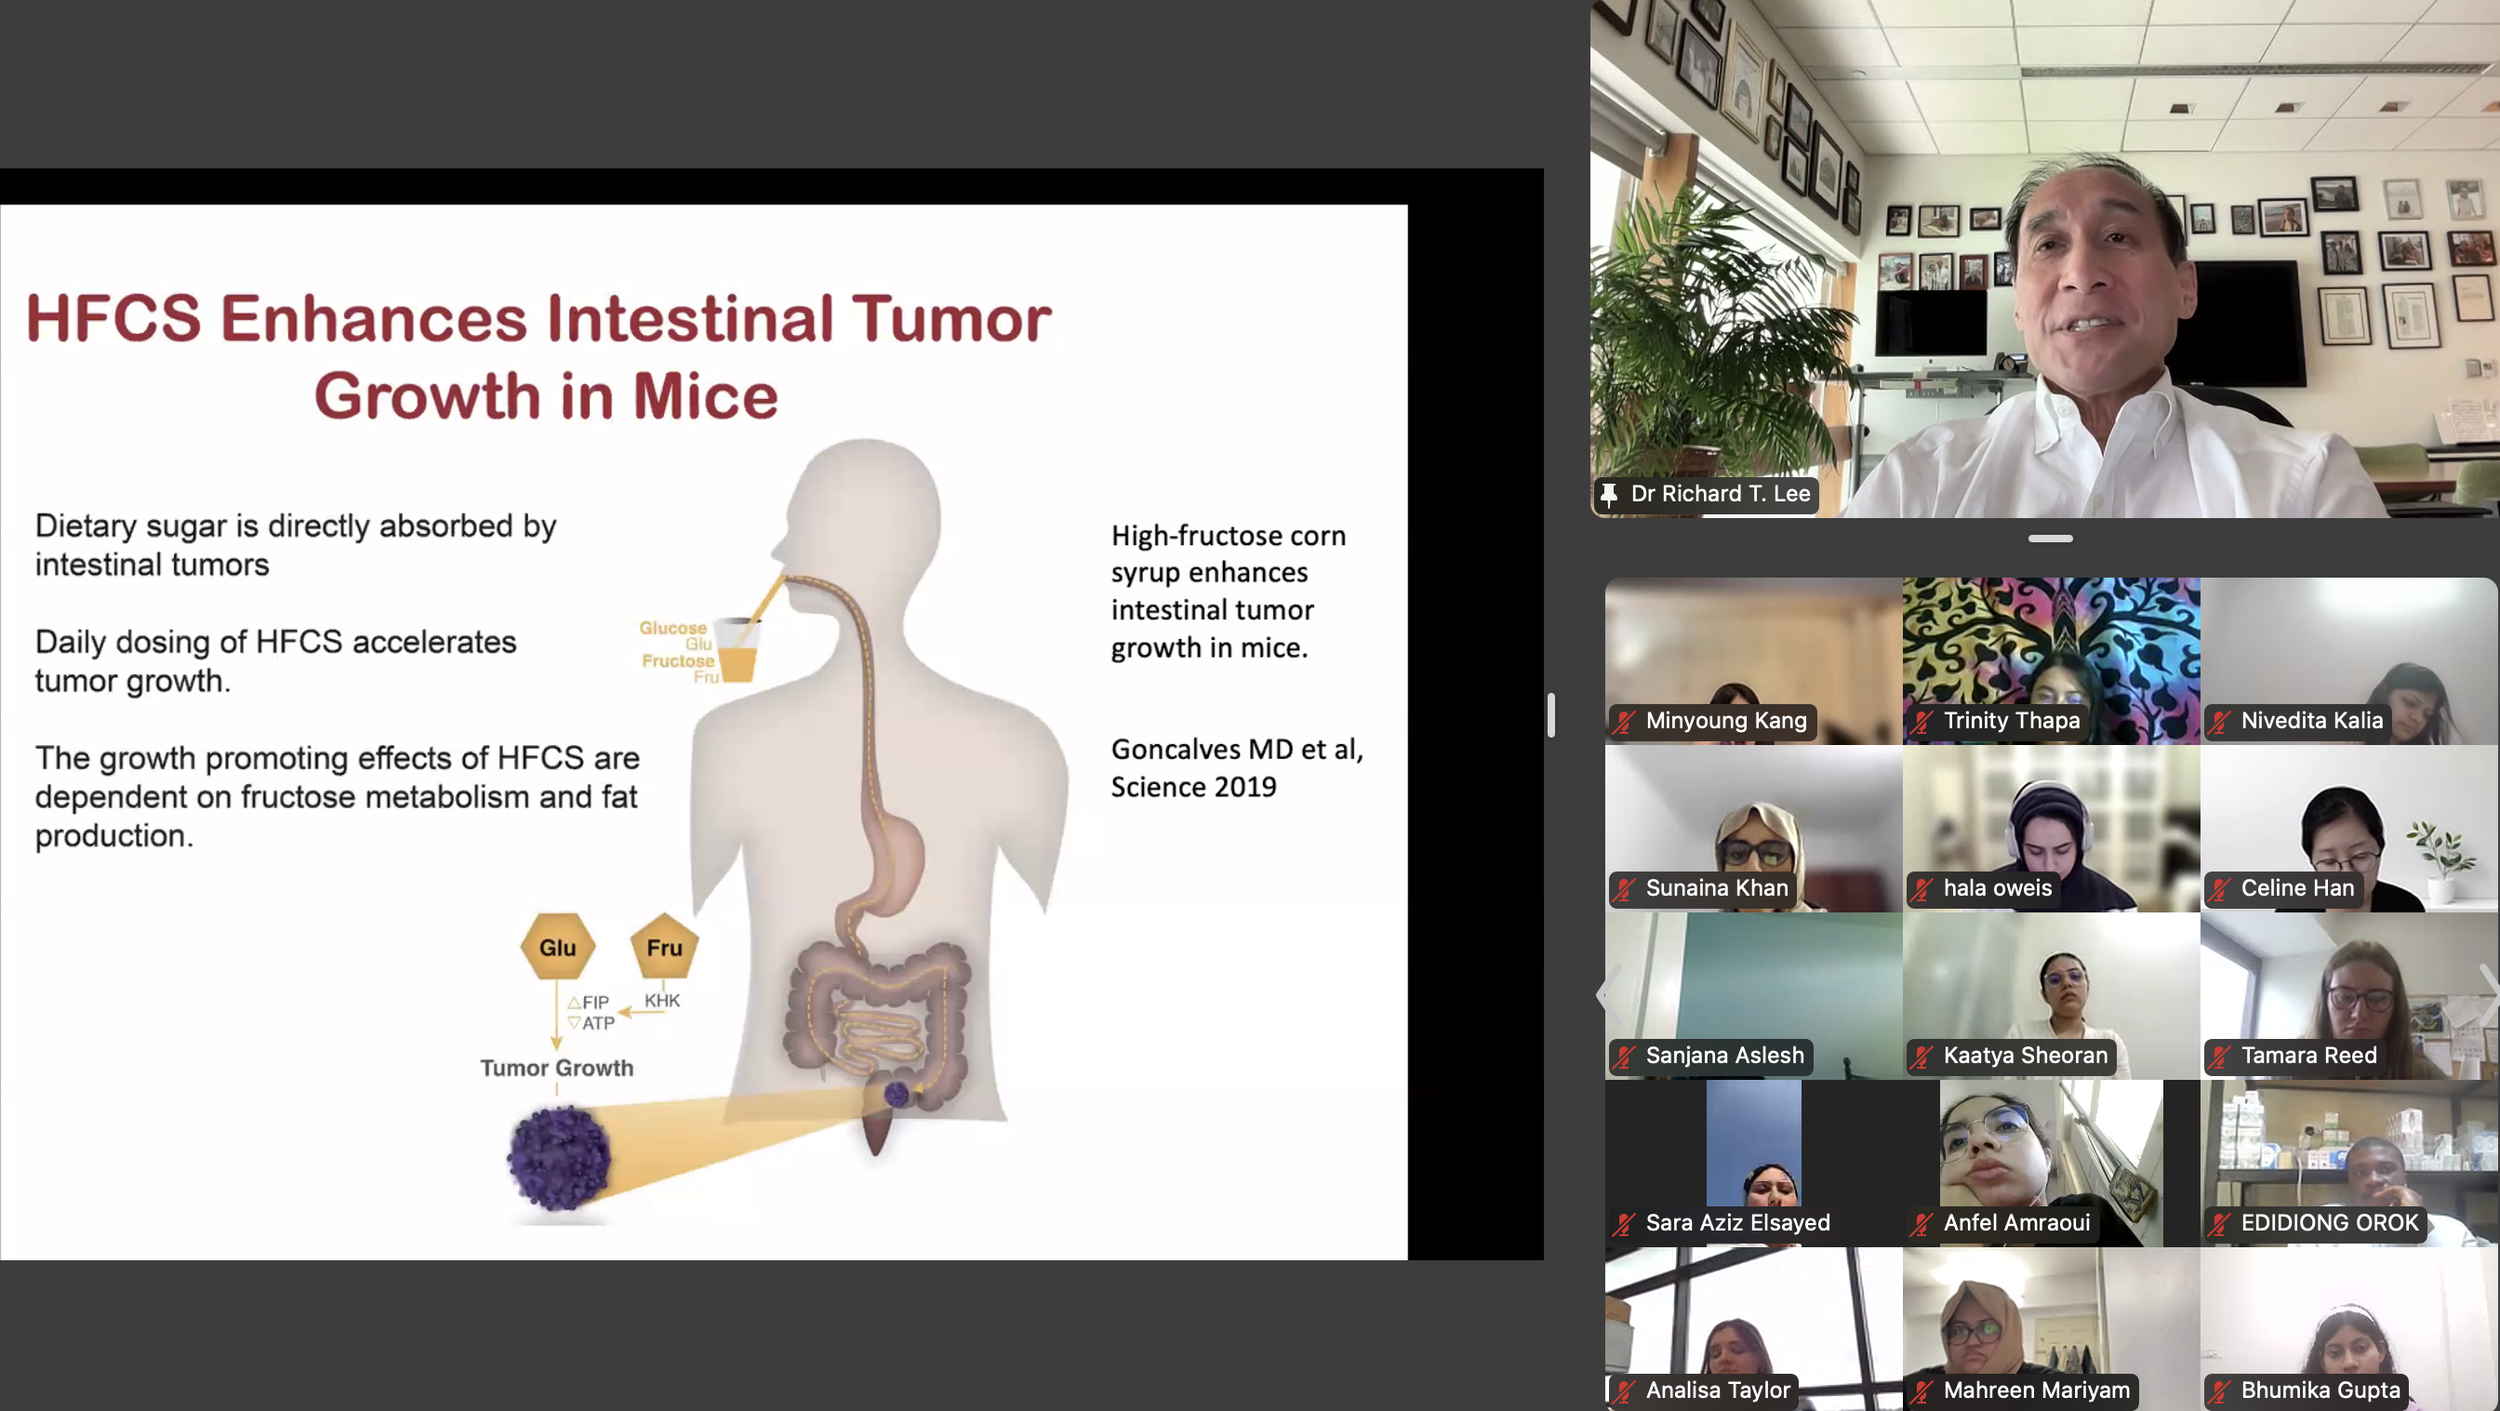Click muted mic icon beside Nivedita Kalia

pyautogui.click(x=2219, y=722)
